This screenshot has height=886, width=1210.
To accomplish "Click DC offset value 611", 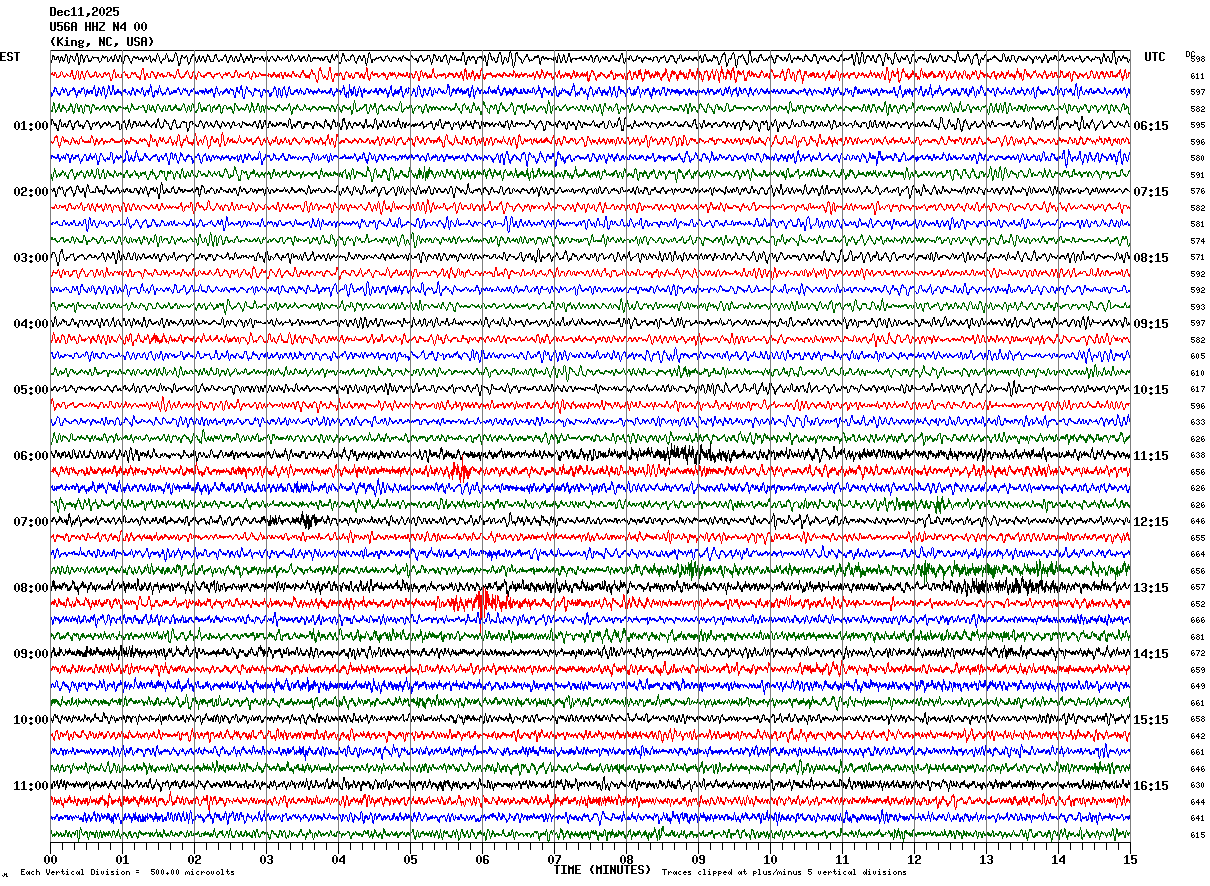I will tap(1197, 76).
